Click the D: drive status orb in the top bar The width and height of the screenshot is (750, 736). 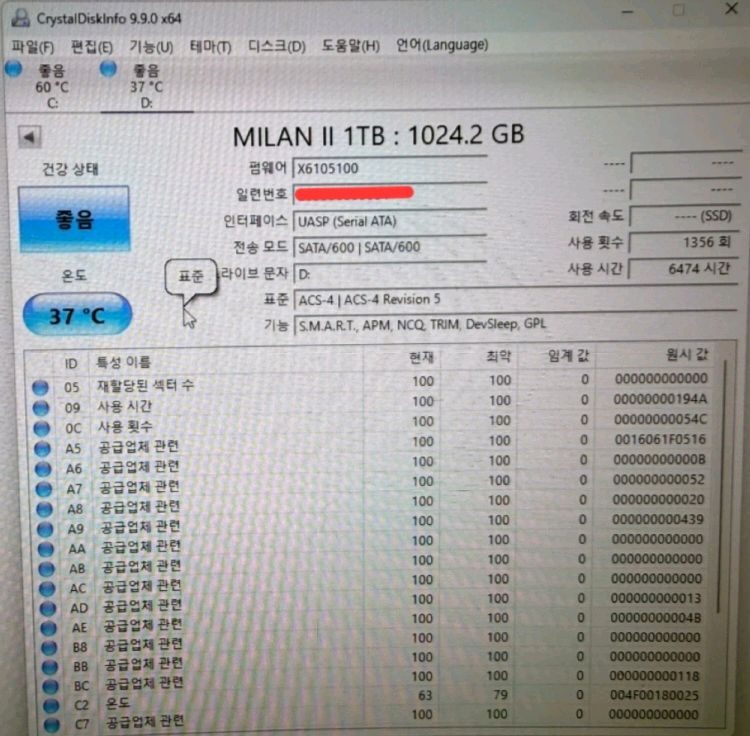point(109,69)
